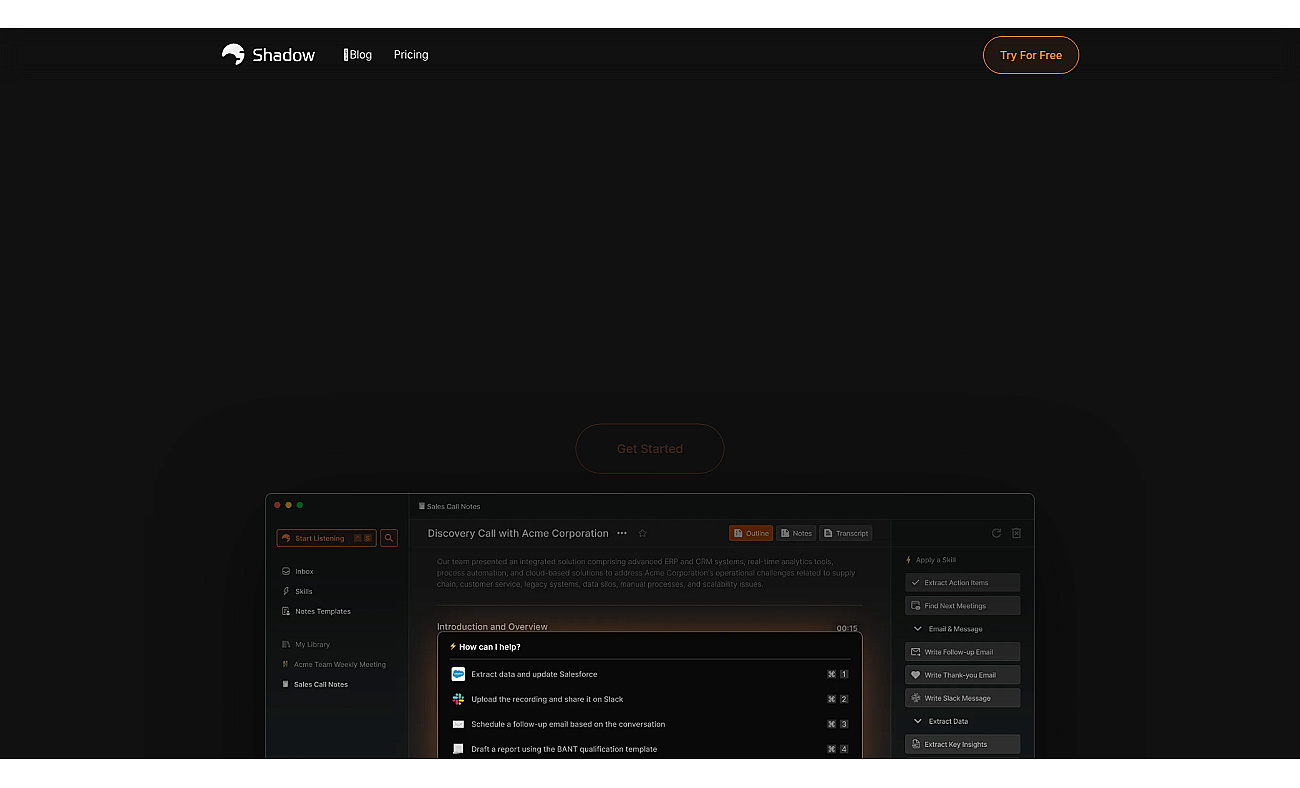
Task: Collapse the Email & Message section
Action: pyautogui.click(x=948, y=629)
